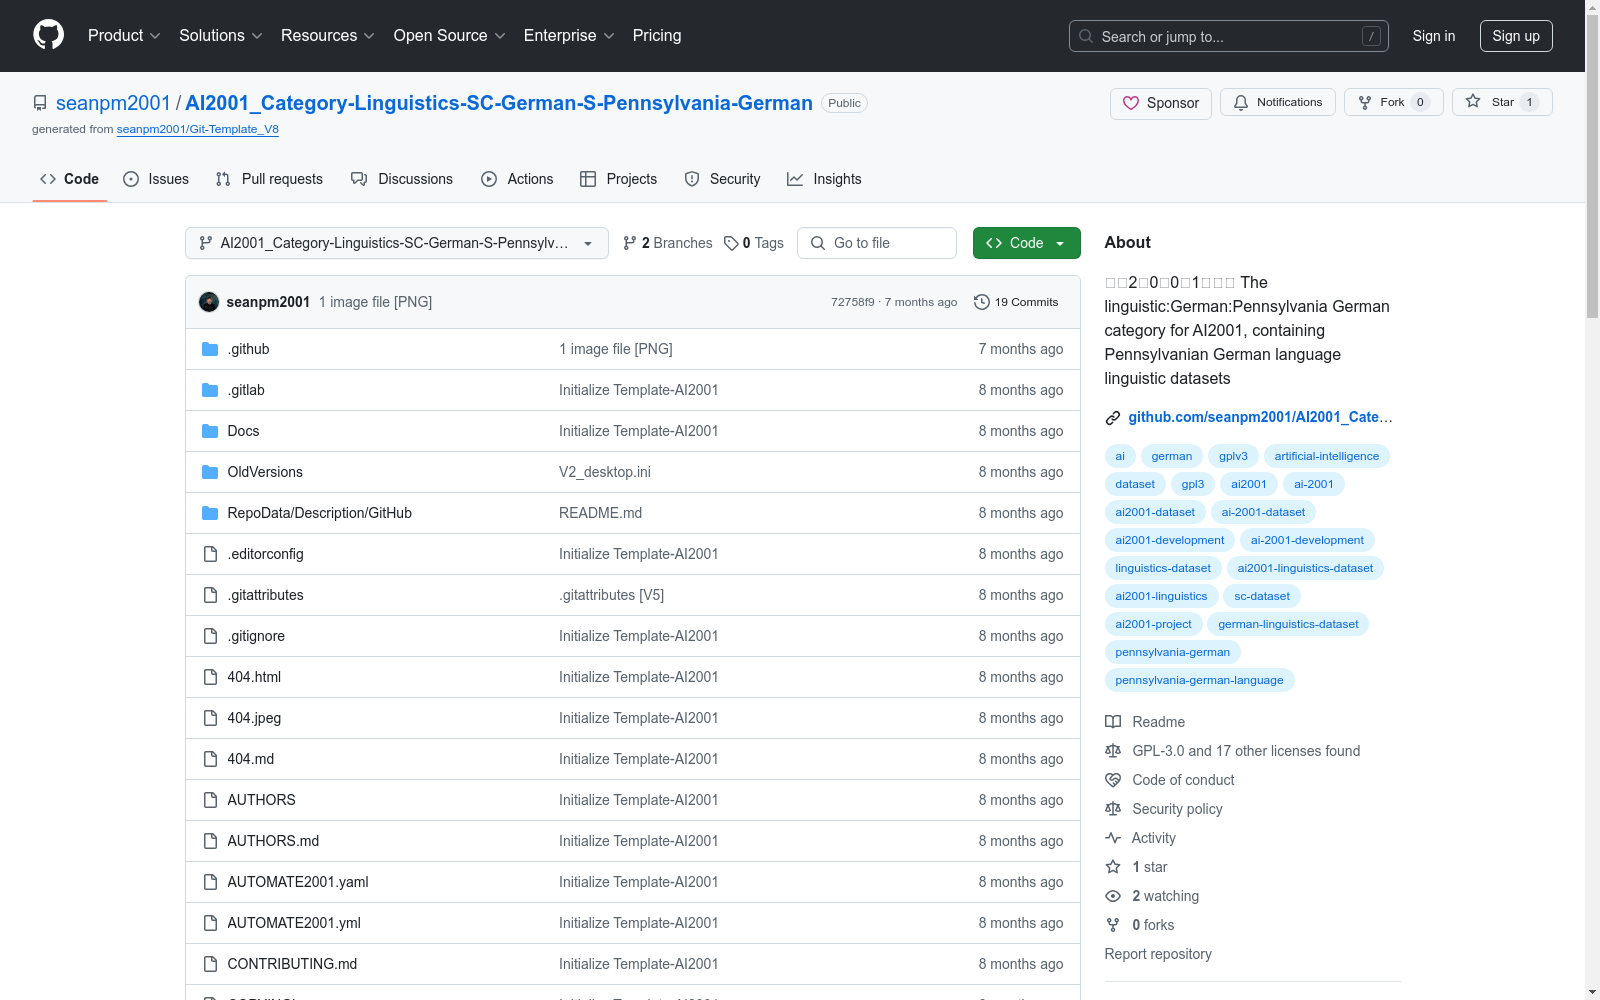Screen dimensions: 1600x1000
Task: Click commit hash 72758f9
Action: point(852,302)
